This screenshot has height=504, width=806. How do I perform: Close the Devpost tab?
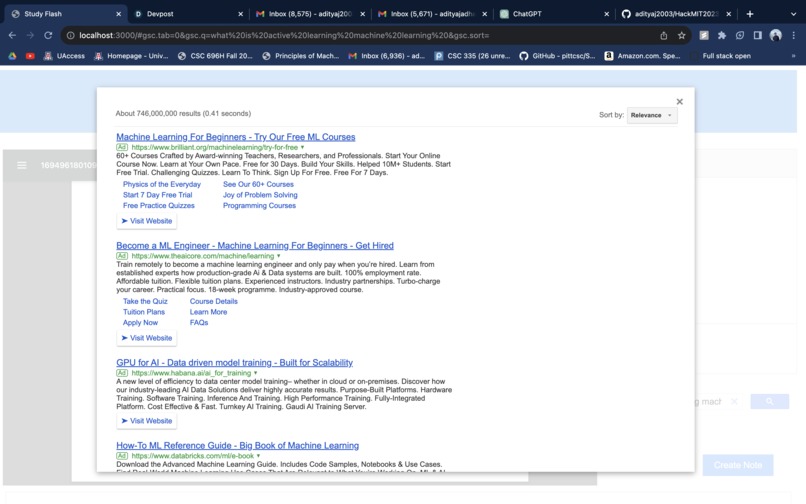[x=240, y=14]
